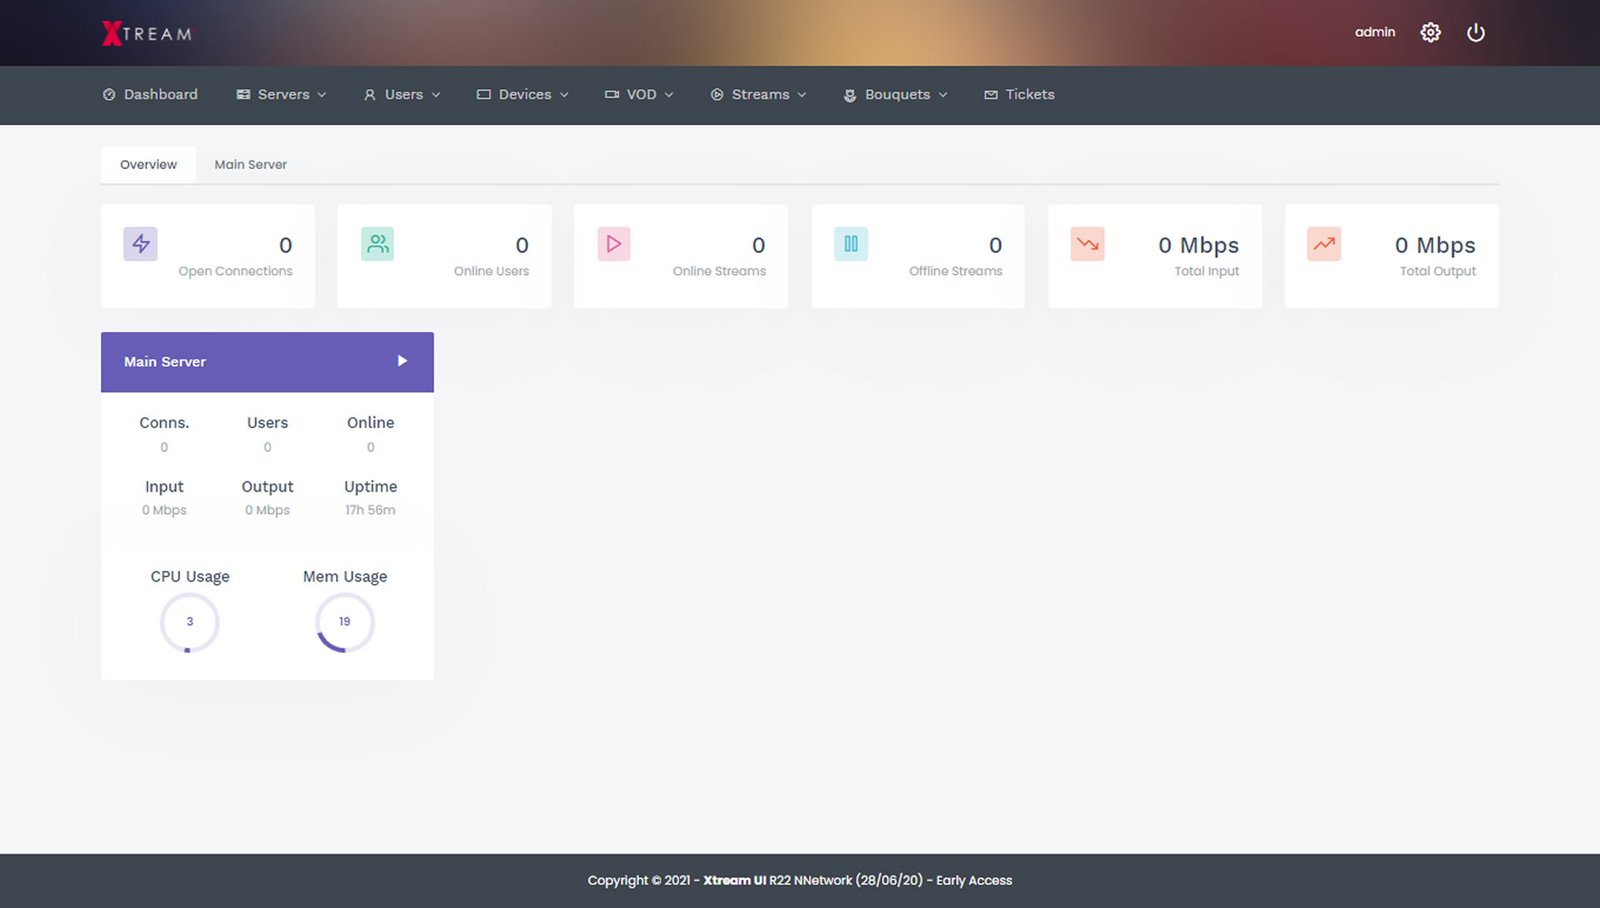Image resolution: width=1600 pixels, height=908 pixels.
Task: Expand the VOD dropdown chevron
Action: [669, 95]
